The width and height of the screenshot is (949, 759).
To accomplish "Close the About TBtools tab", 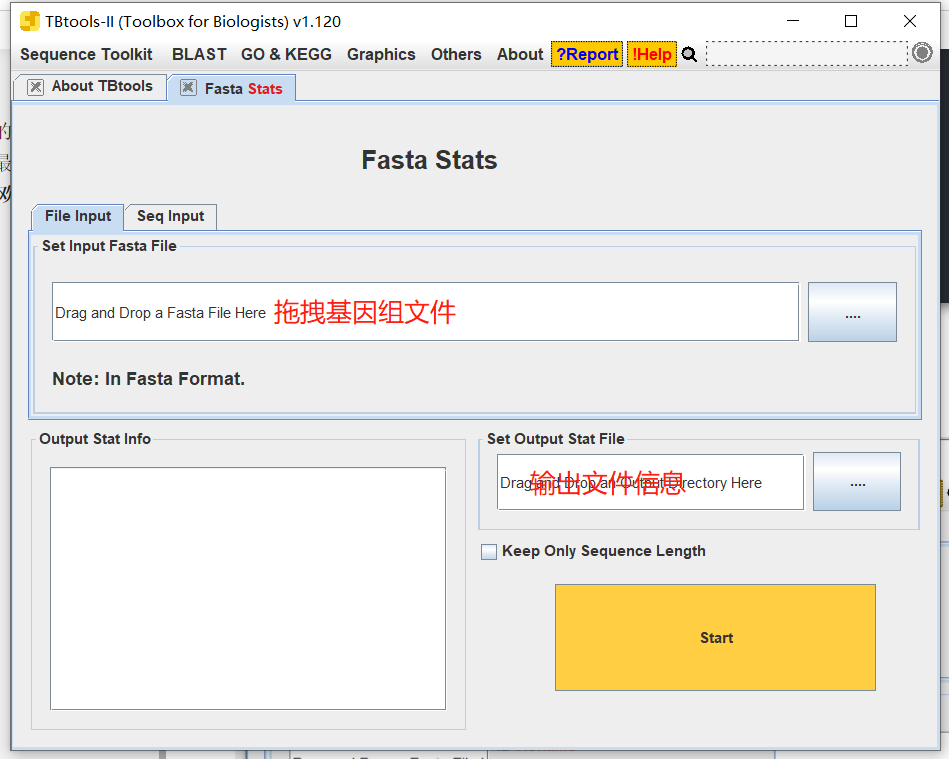I will [36, 87].
